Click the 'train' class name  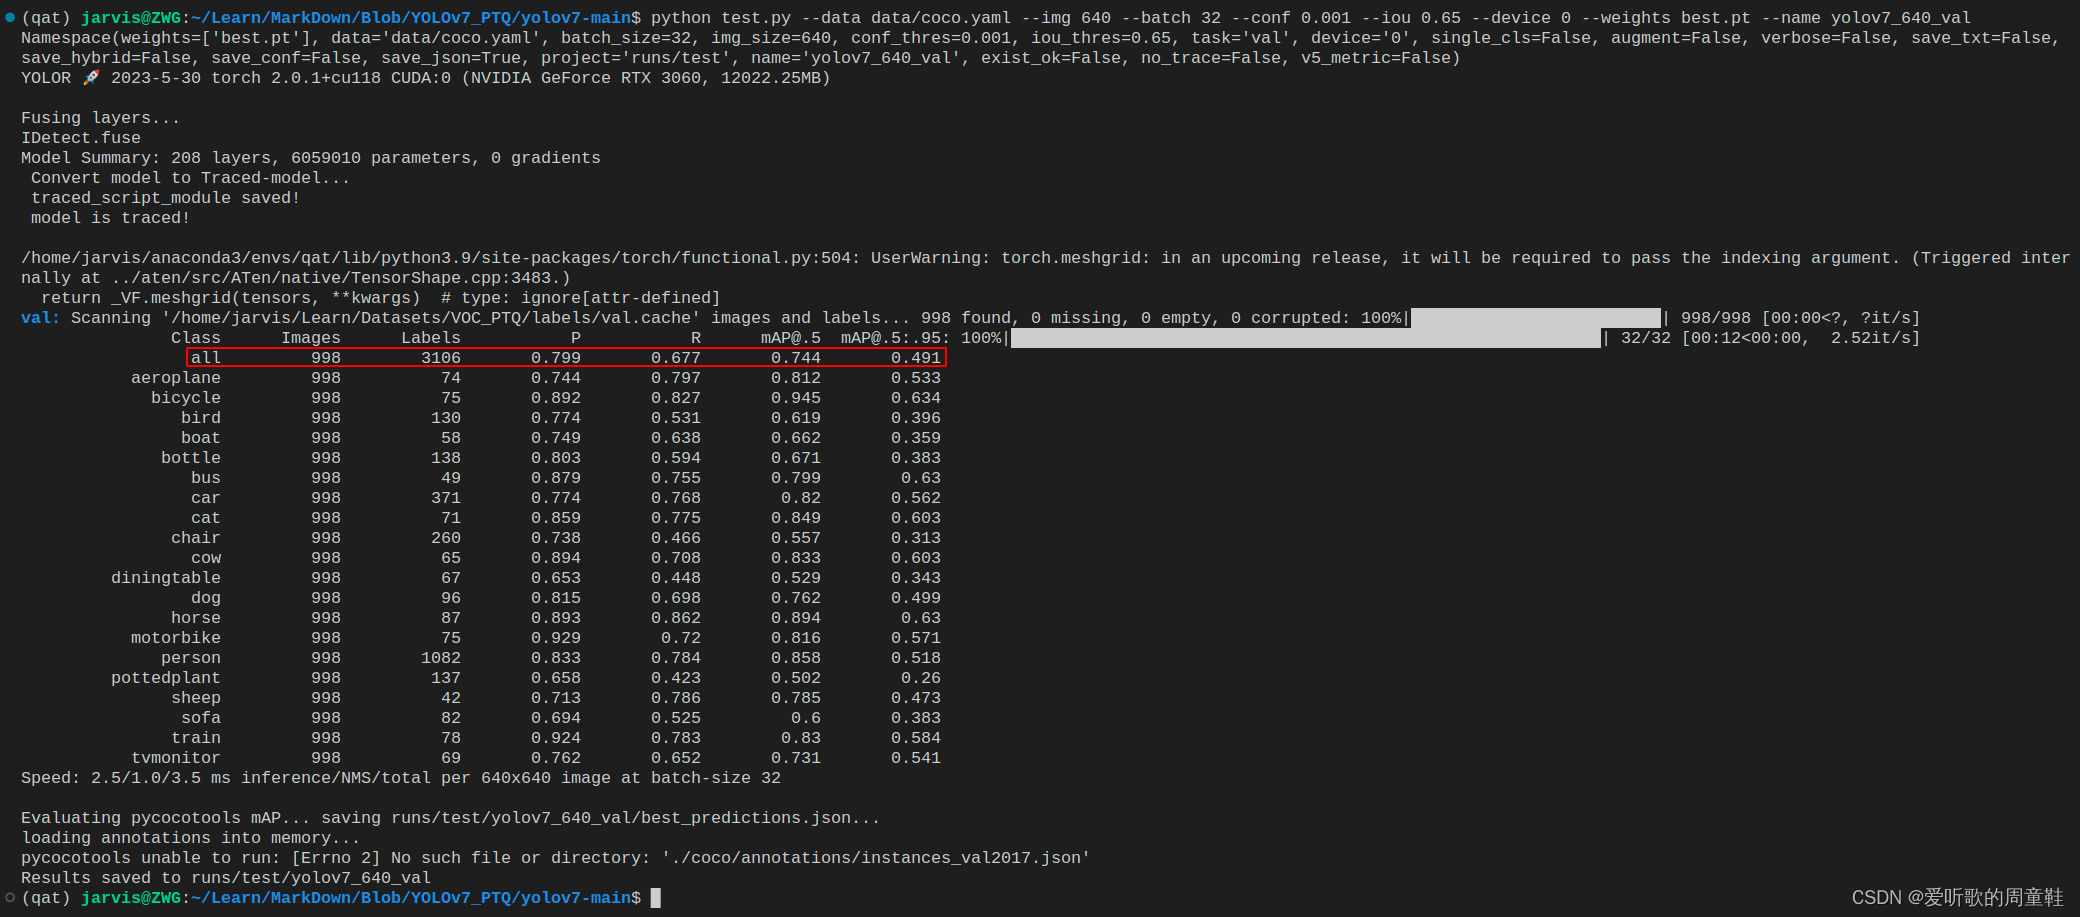tap(196, 738)
